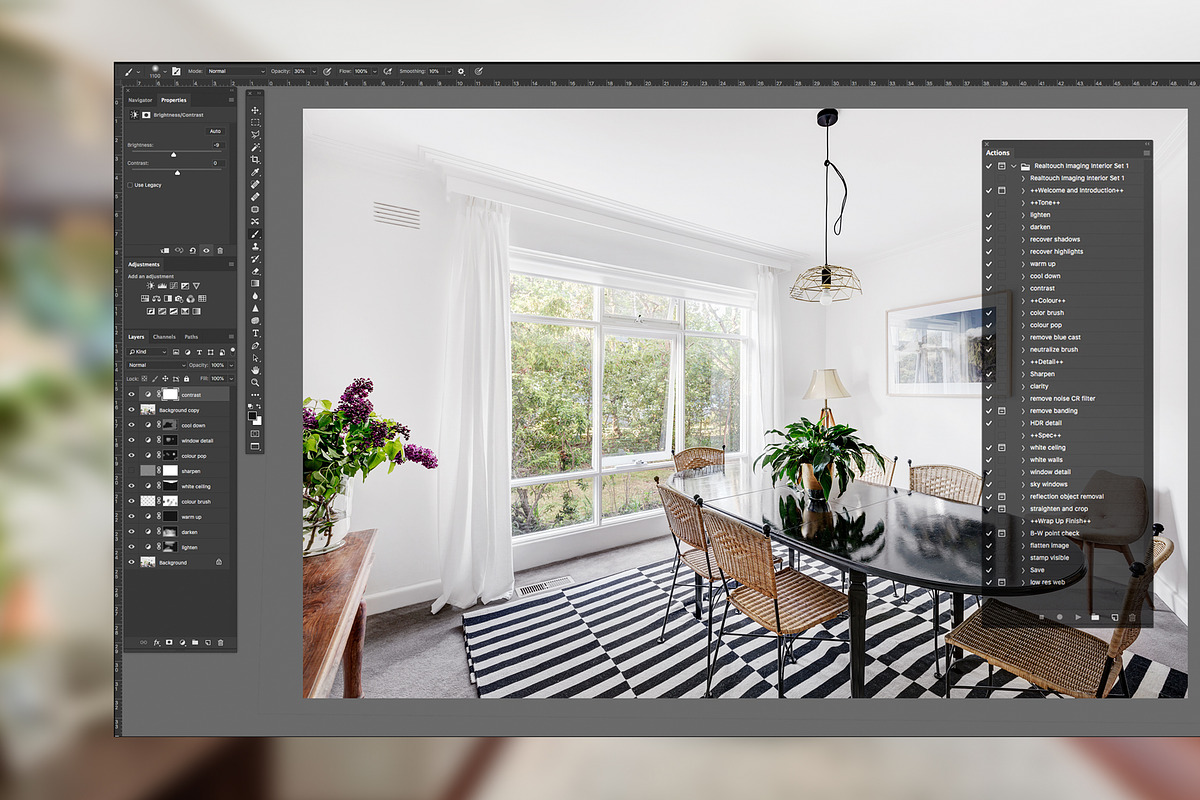Expand the HDR detail action
Image resolution: width=1200 pixels, height=800 pixels.
1023,423
